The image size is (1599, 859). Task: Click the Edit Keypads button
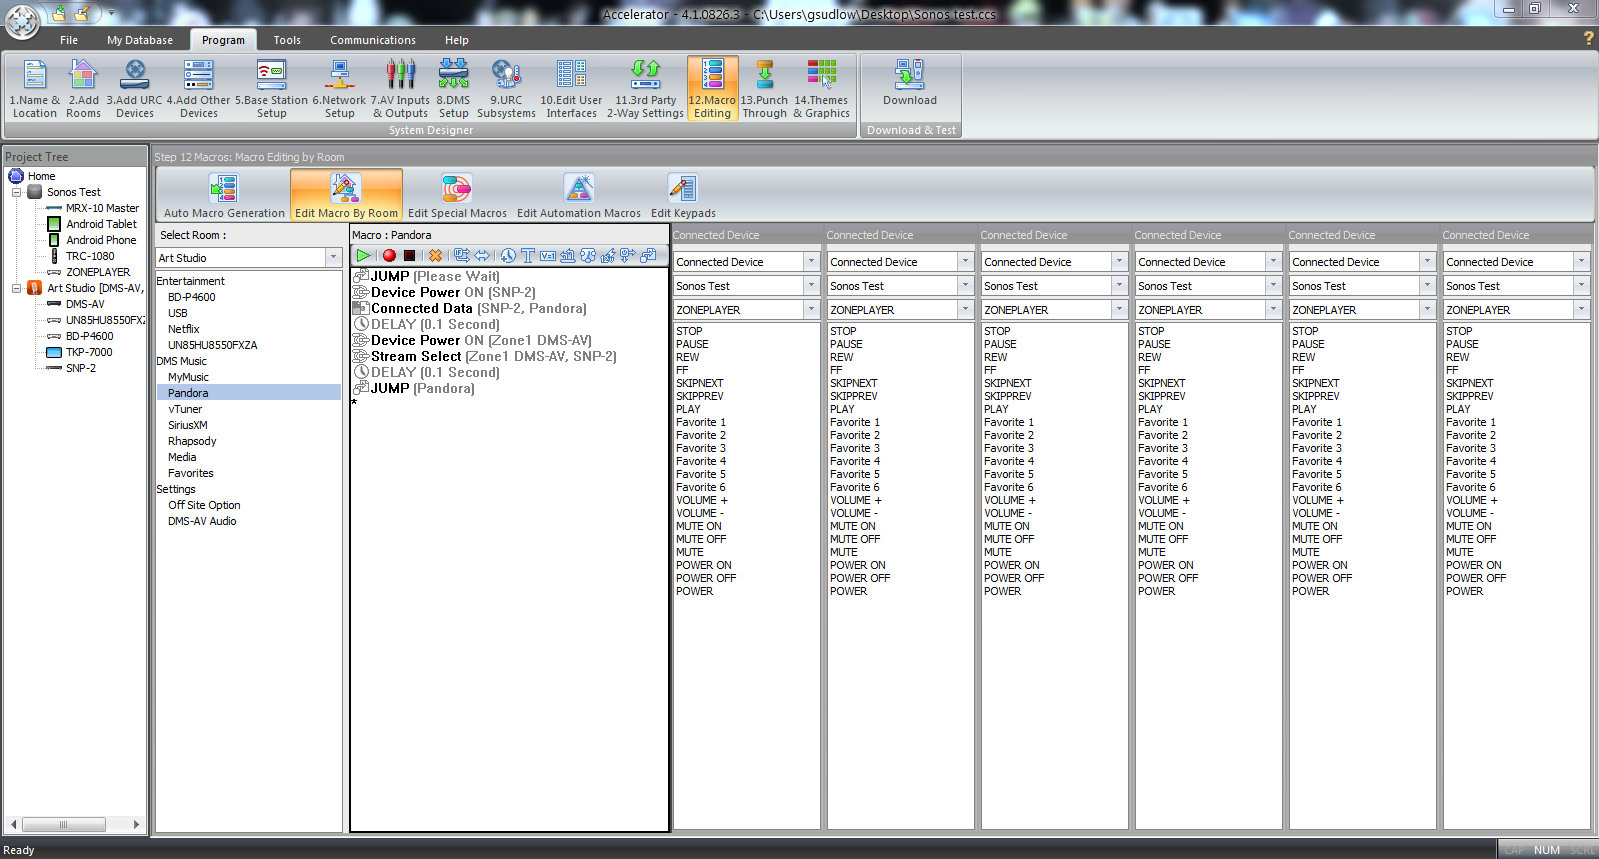(x=683, y=195)
